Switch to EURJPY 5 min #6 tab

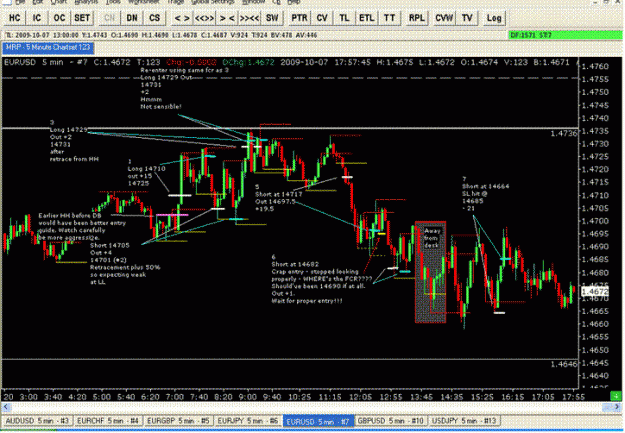pos(248,421)
